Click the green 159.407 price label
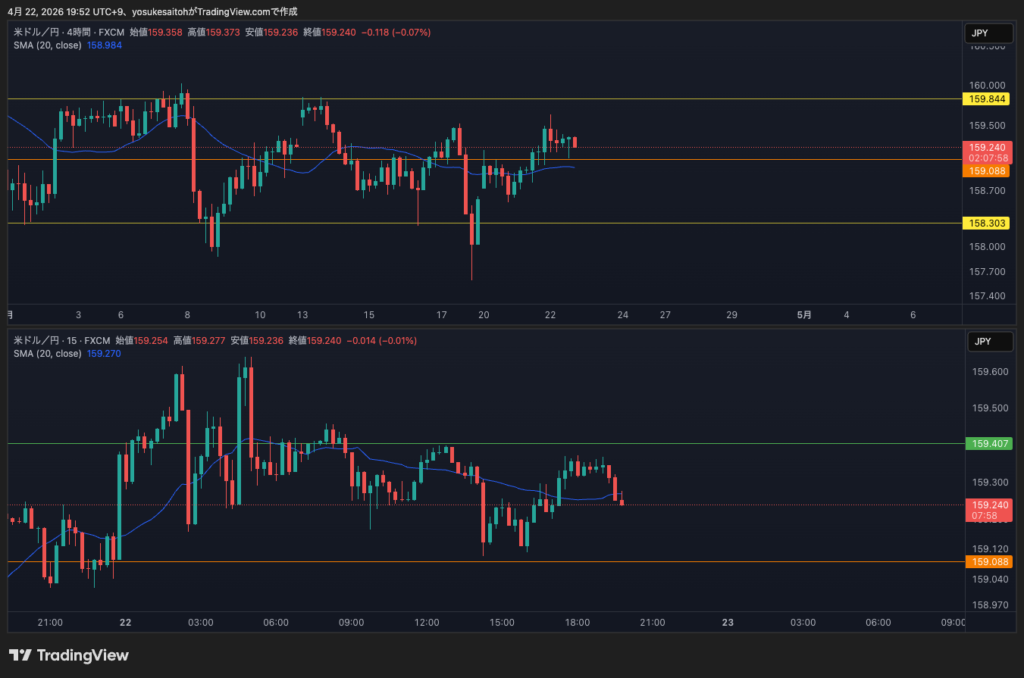 [985, 443]
